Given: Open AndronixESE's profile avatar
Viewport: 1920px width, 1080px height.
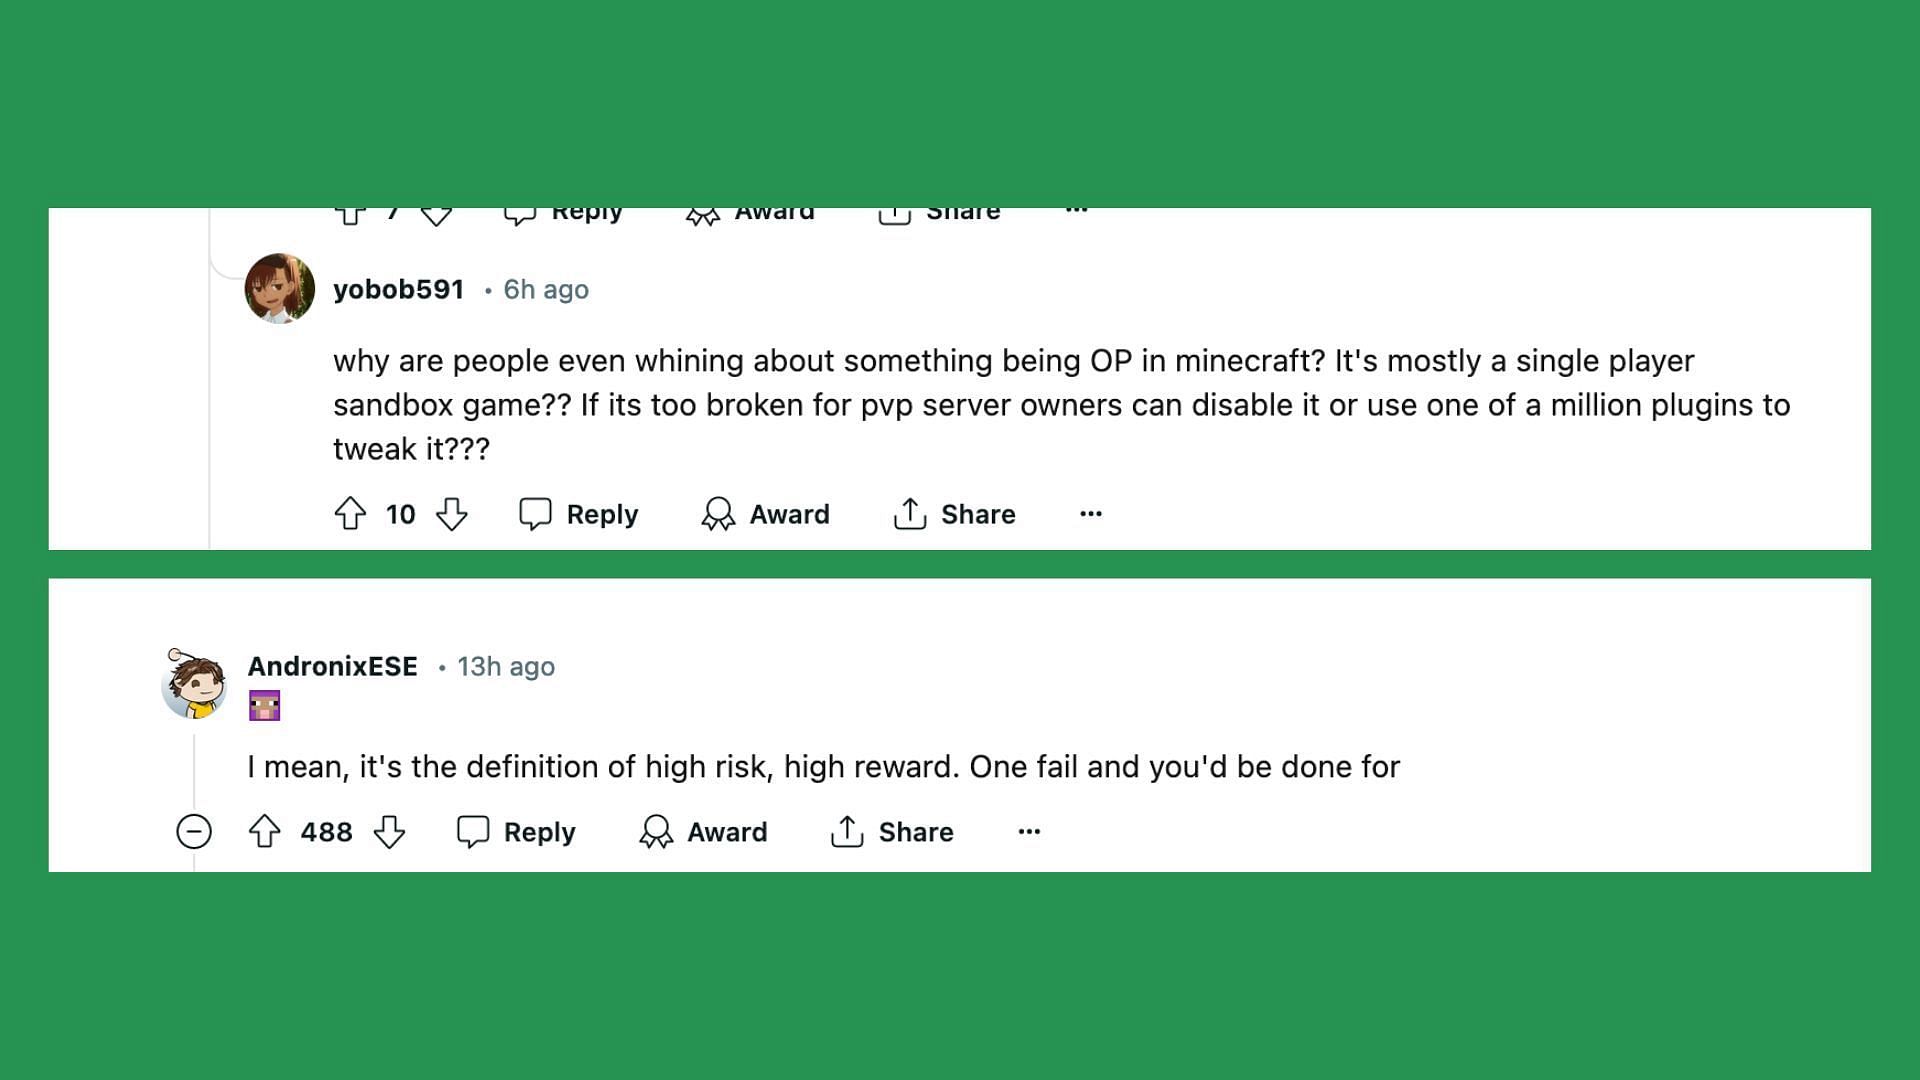Looking at the screenshot, I should click(194, 684).
